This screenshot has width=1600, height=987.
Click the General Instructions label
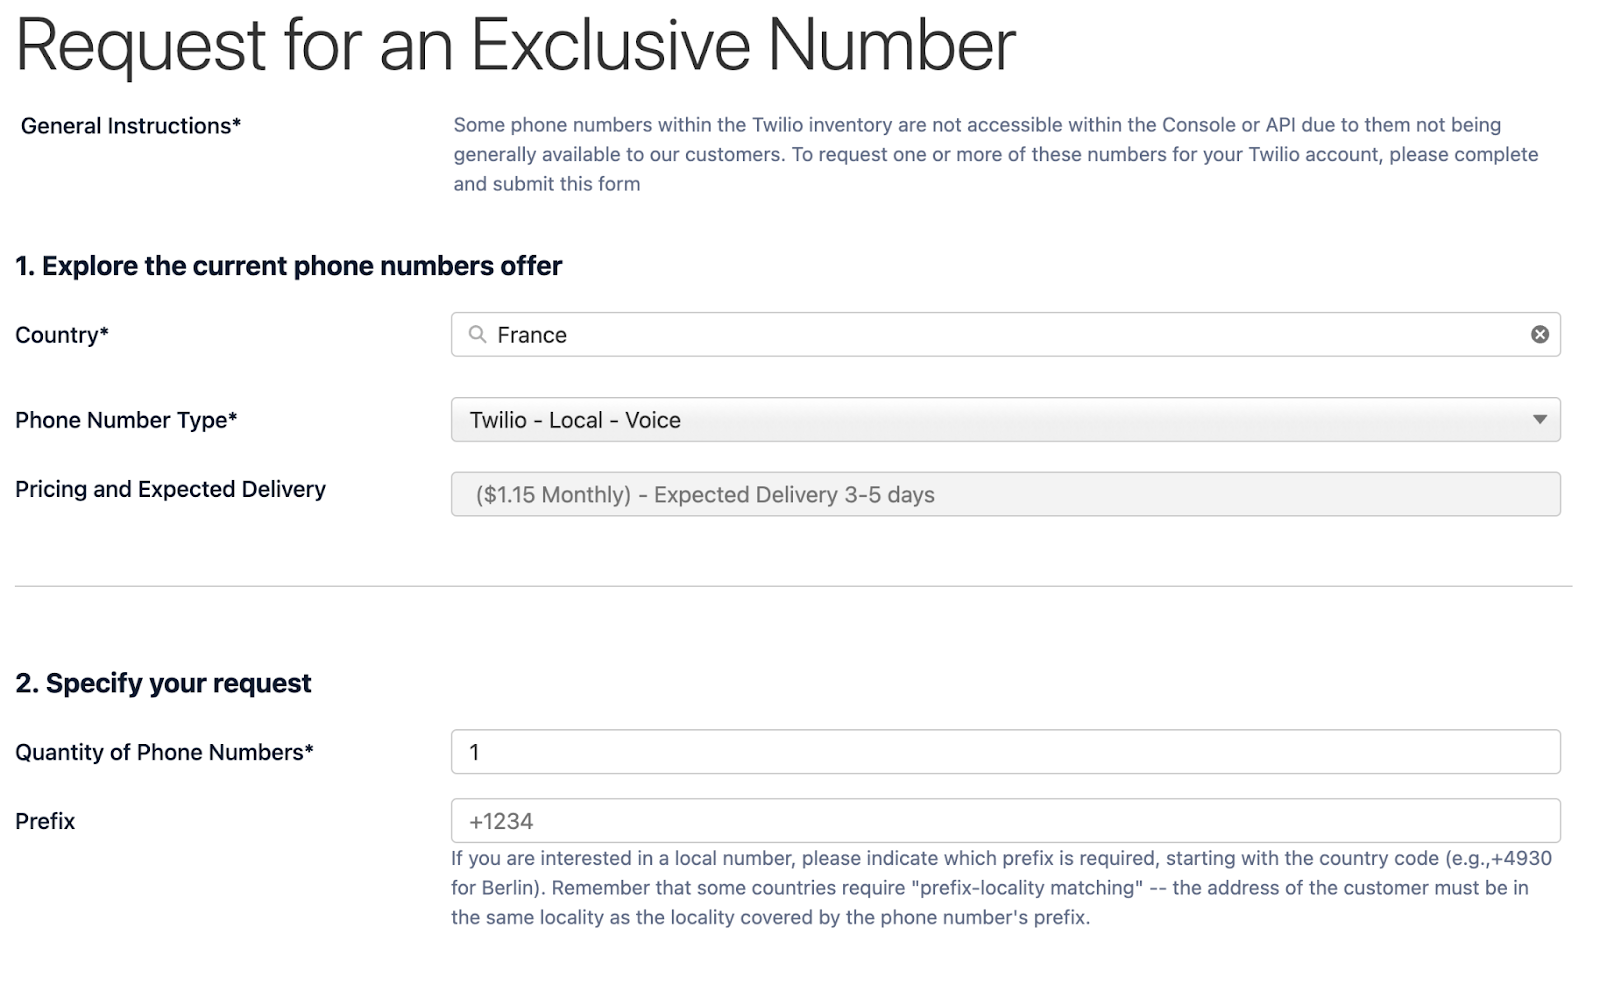(x=131, y=126)
